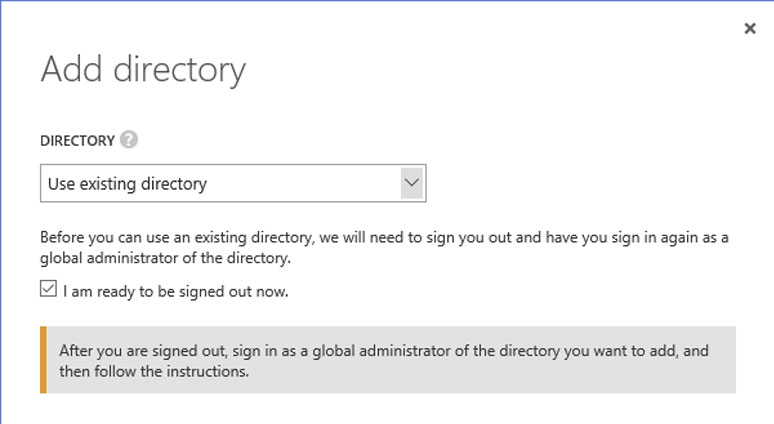The width and height of the screenshot is (774, 424).
Task: Click 'then follow the instructions' text in banner
Action: tap(153, 372)
